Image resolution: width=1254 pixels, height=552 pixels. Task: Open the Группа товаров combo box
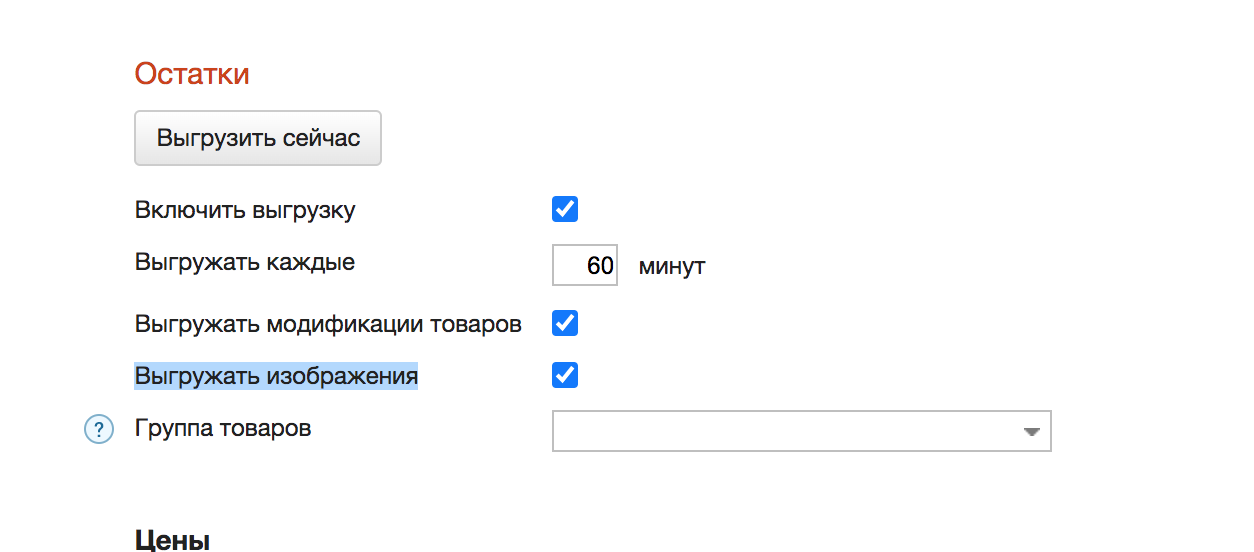[x=802, y=431]
